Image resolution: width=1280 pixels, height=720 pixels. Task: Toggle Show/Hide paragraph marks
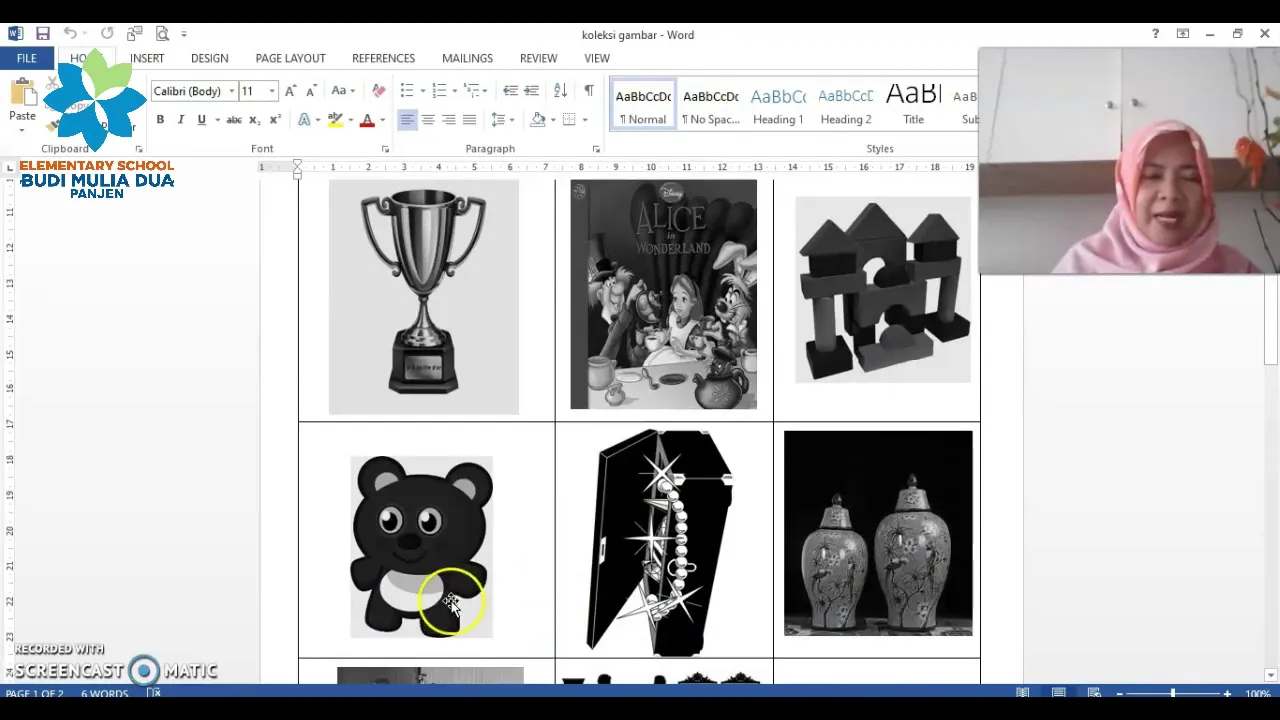[589, 91]
